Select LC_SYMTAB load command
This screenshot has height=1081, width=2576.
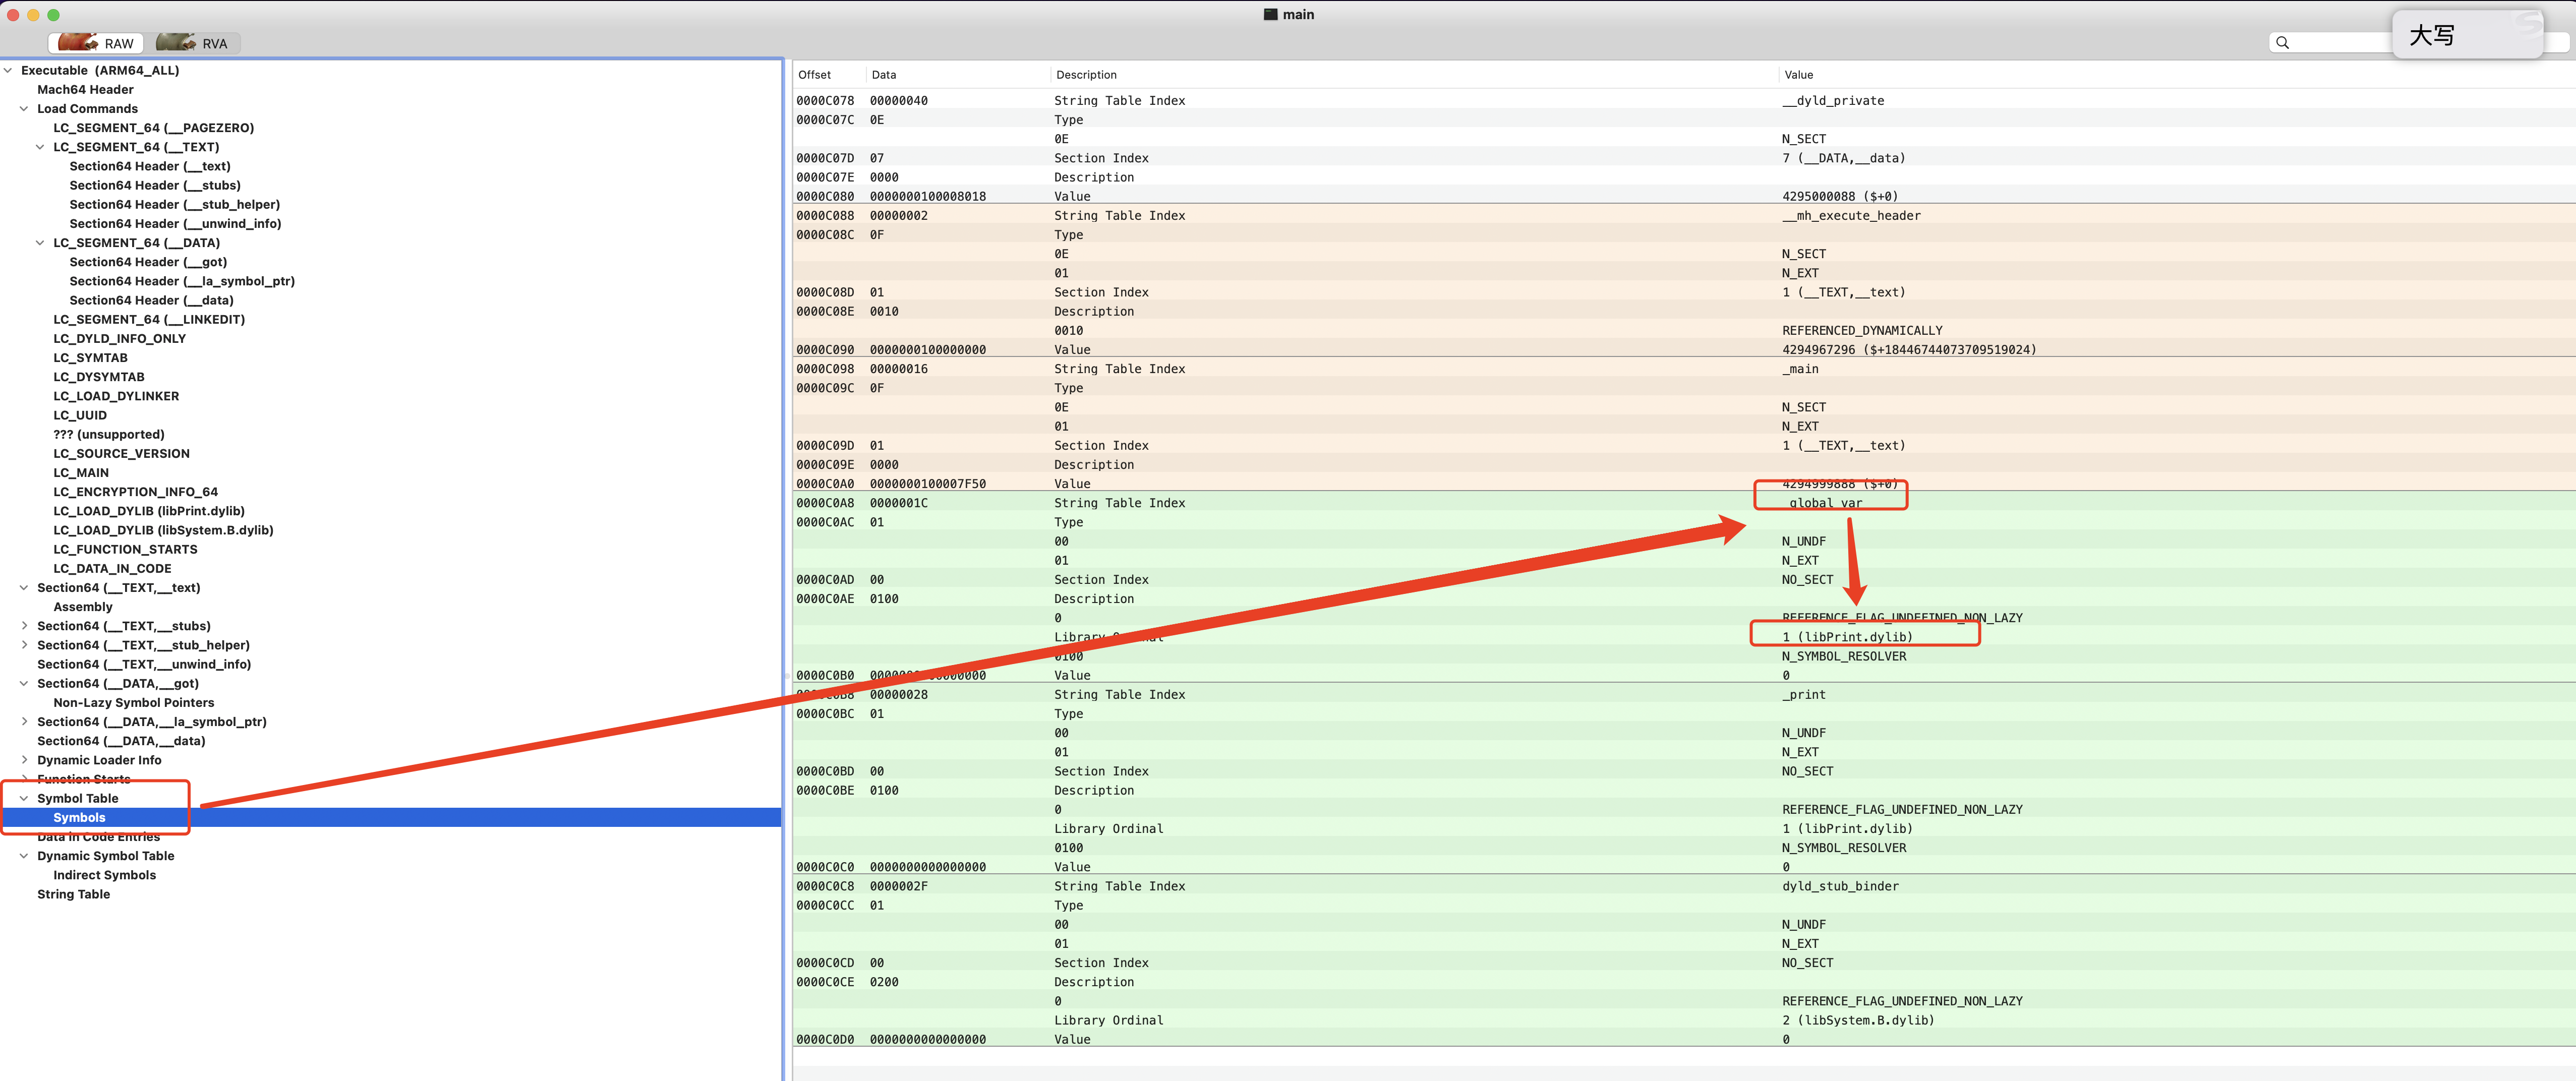pyautogui.click(x=90, y=358)
